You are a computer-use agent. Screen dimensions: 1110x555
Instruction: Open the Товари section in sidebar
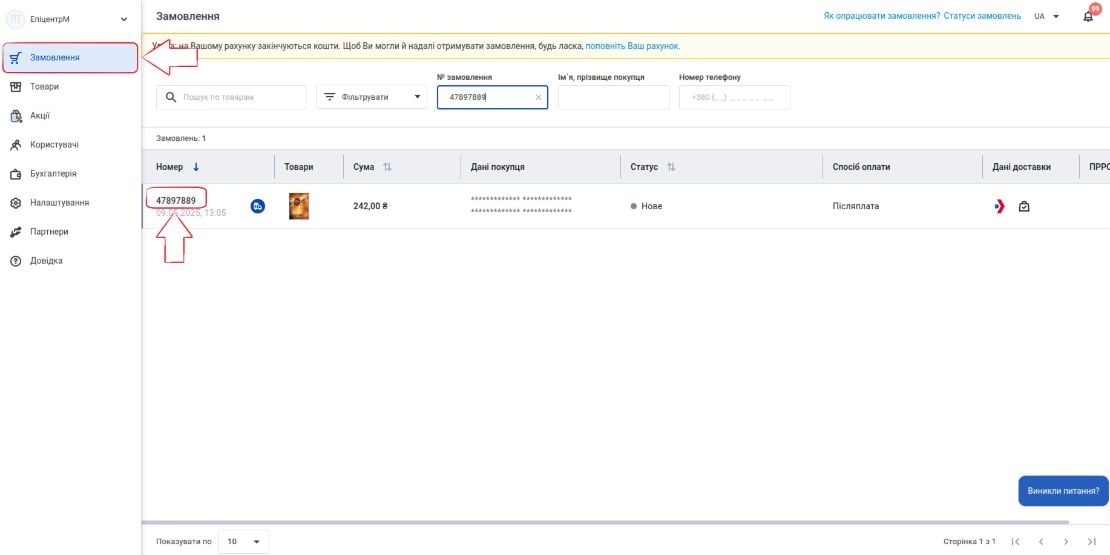click(44, 86)
